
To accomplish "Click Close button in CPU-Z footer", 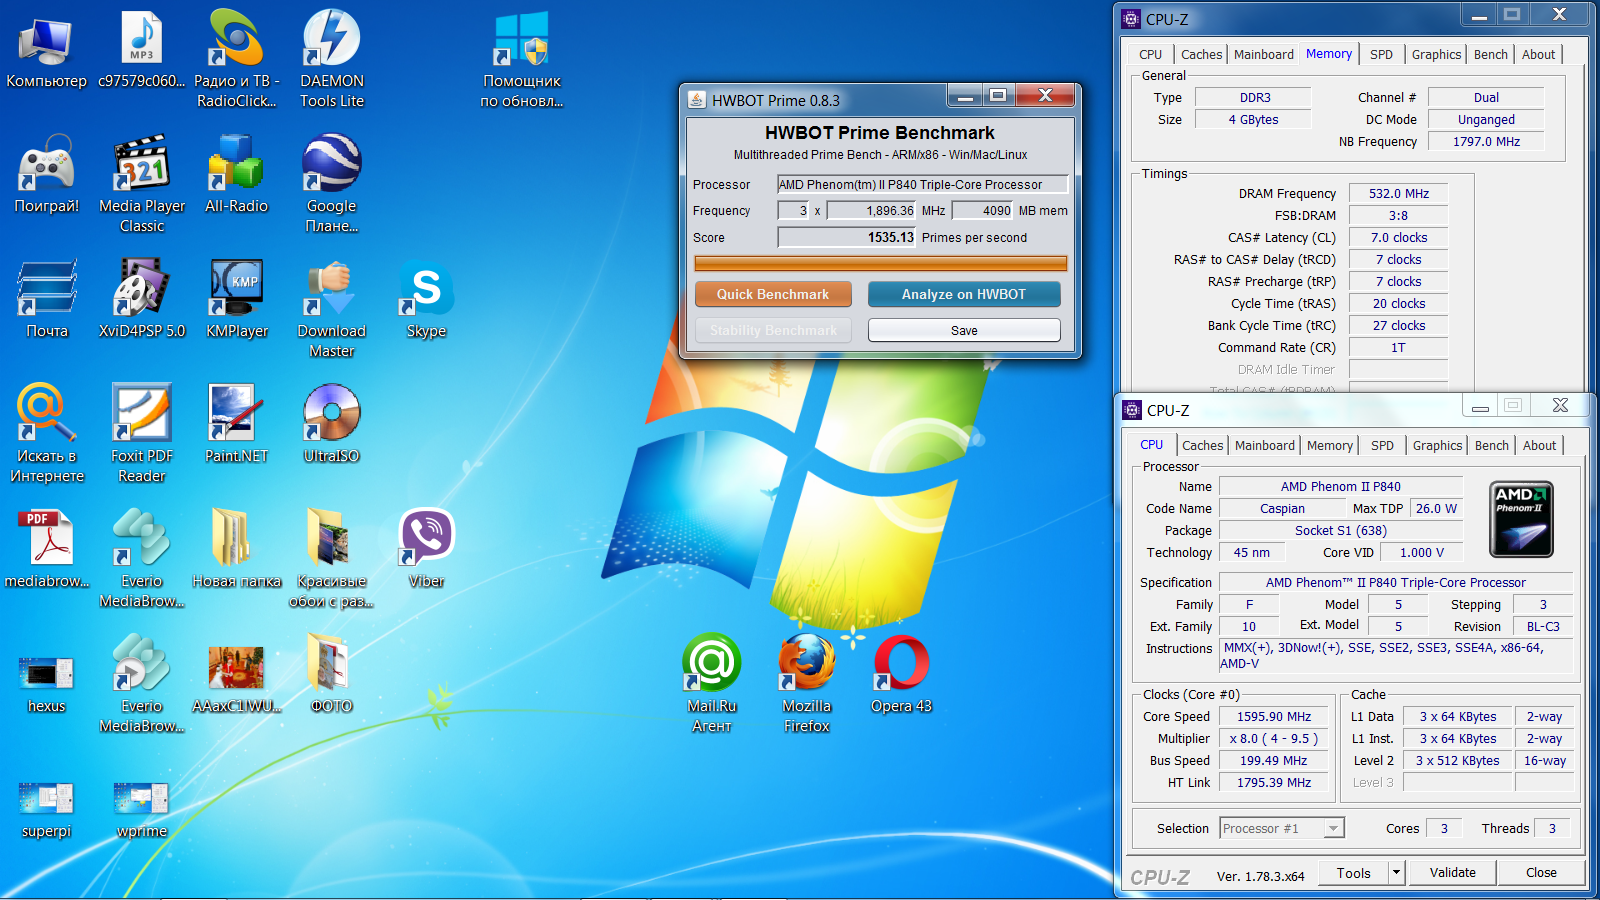I will tap(1541, 873).
